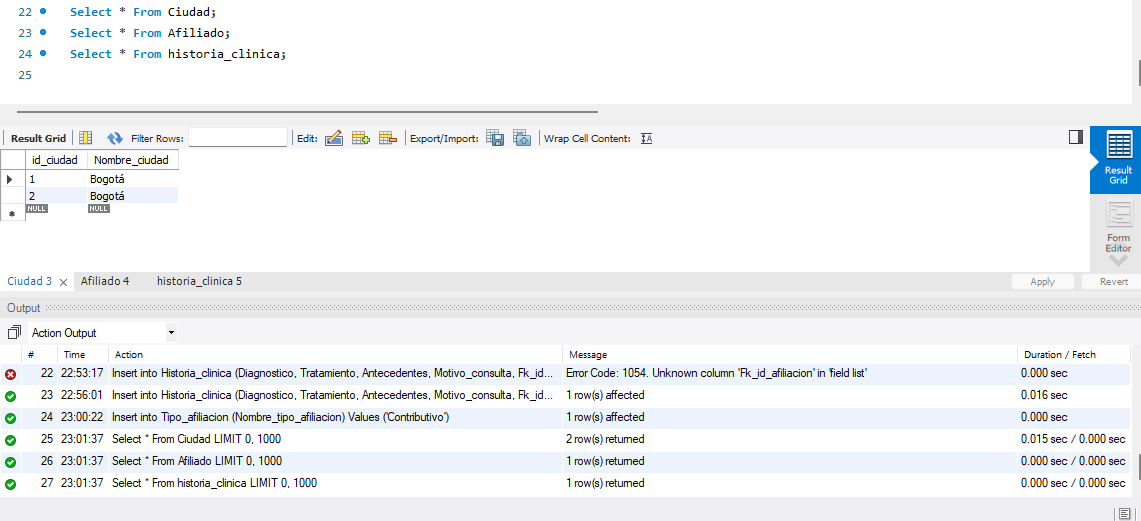Open the Action Output dropdown
The height and width of the screenshot is (521, 1141).
171,332
